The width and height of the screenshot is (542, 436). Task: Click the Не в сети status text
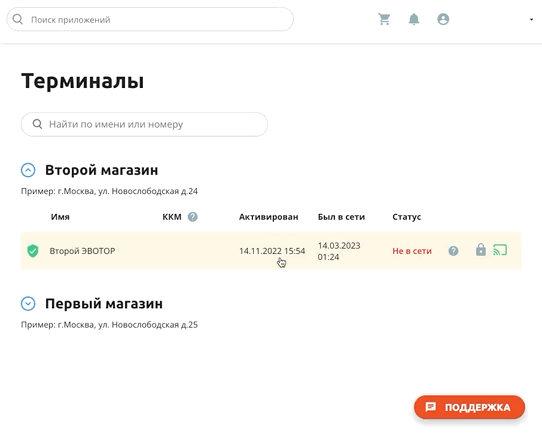pyautogui.click(x=412, y=251)
